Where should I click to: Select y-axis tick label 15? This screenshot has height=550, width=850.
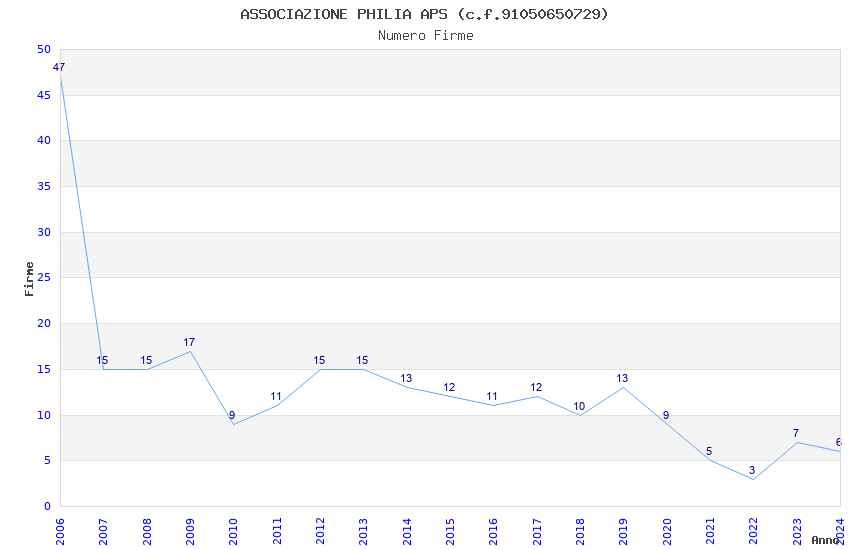coord(44,370)
